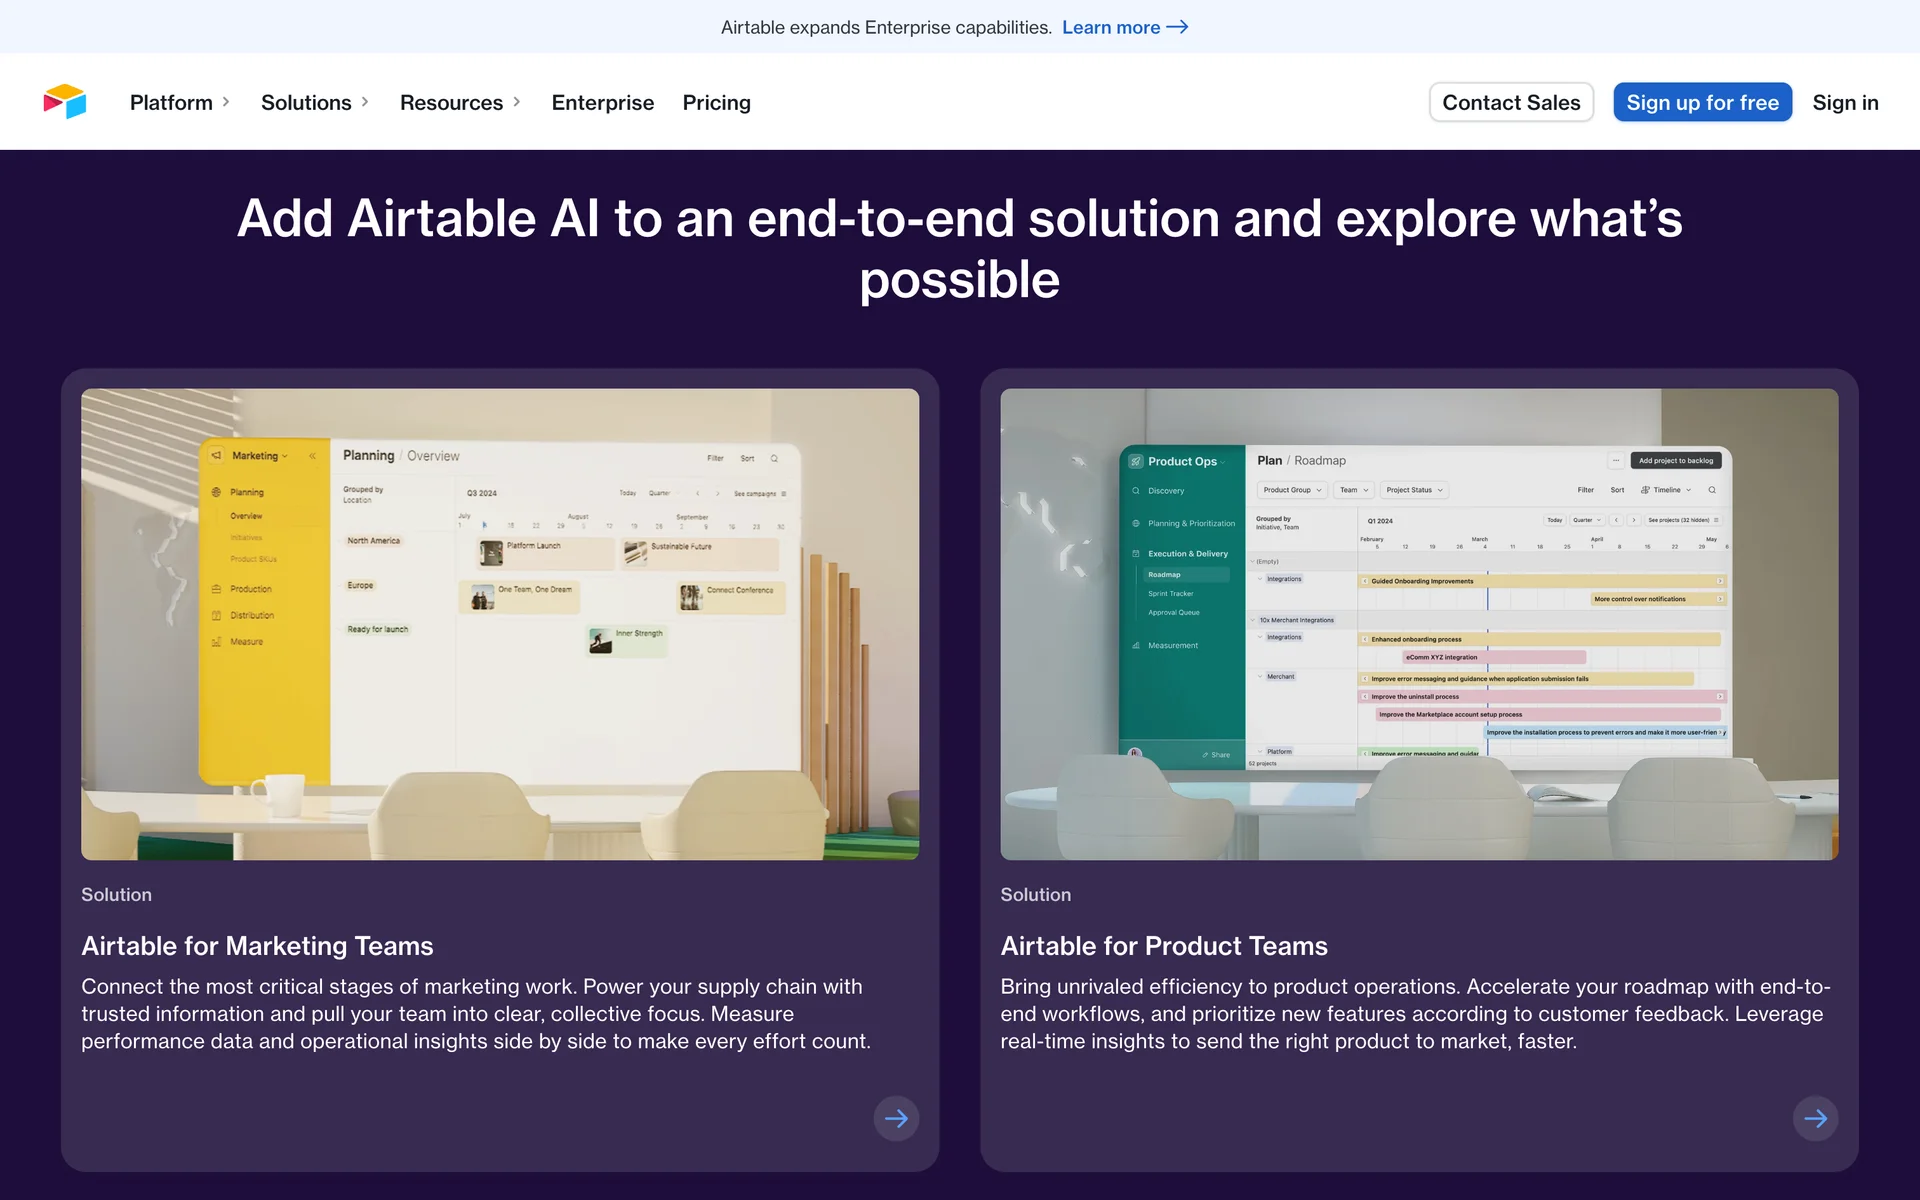Click the Platform nav label
This screenshot has height=1200, width=1920.
171,102
